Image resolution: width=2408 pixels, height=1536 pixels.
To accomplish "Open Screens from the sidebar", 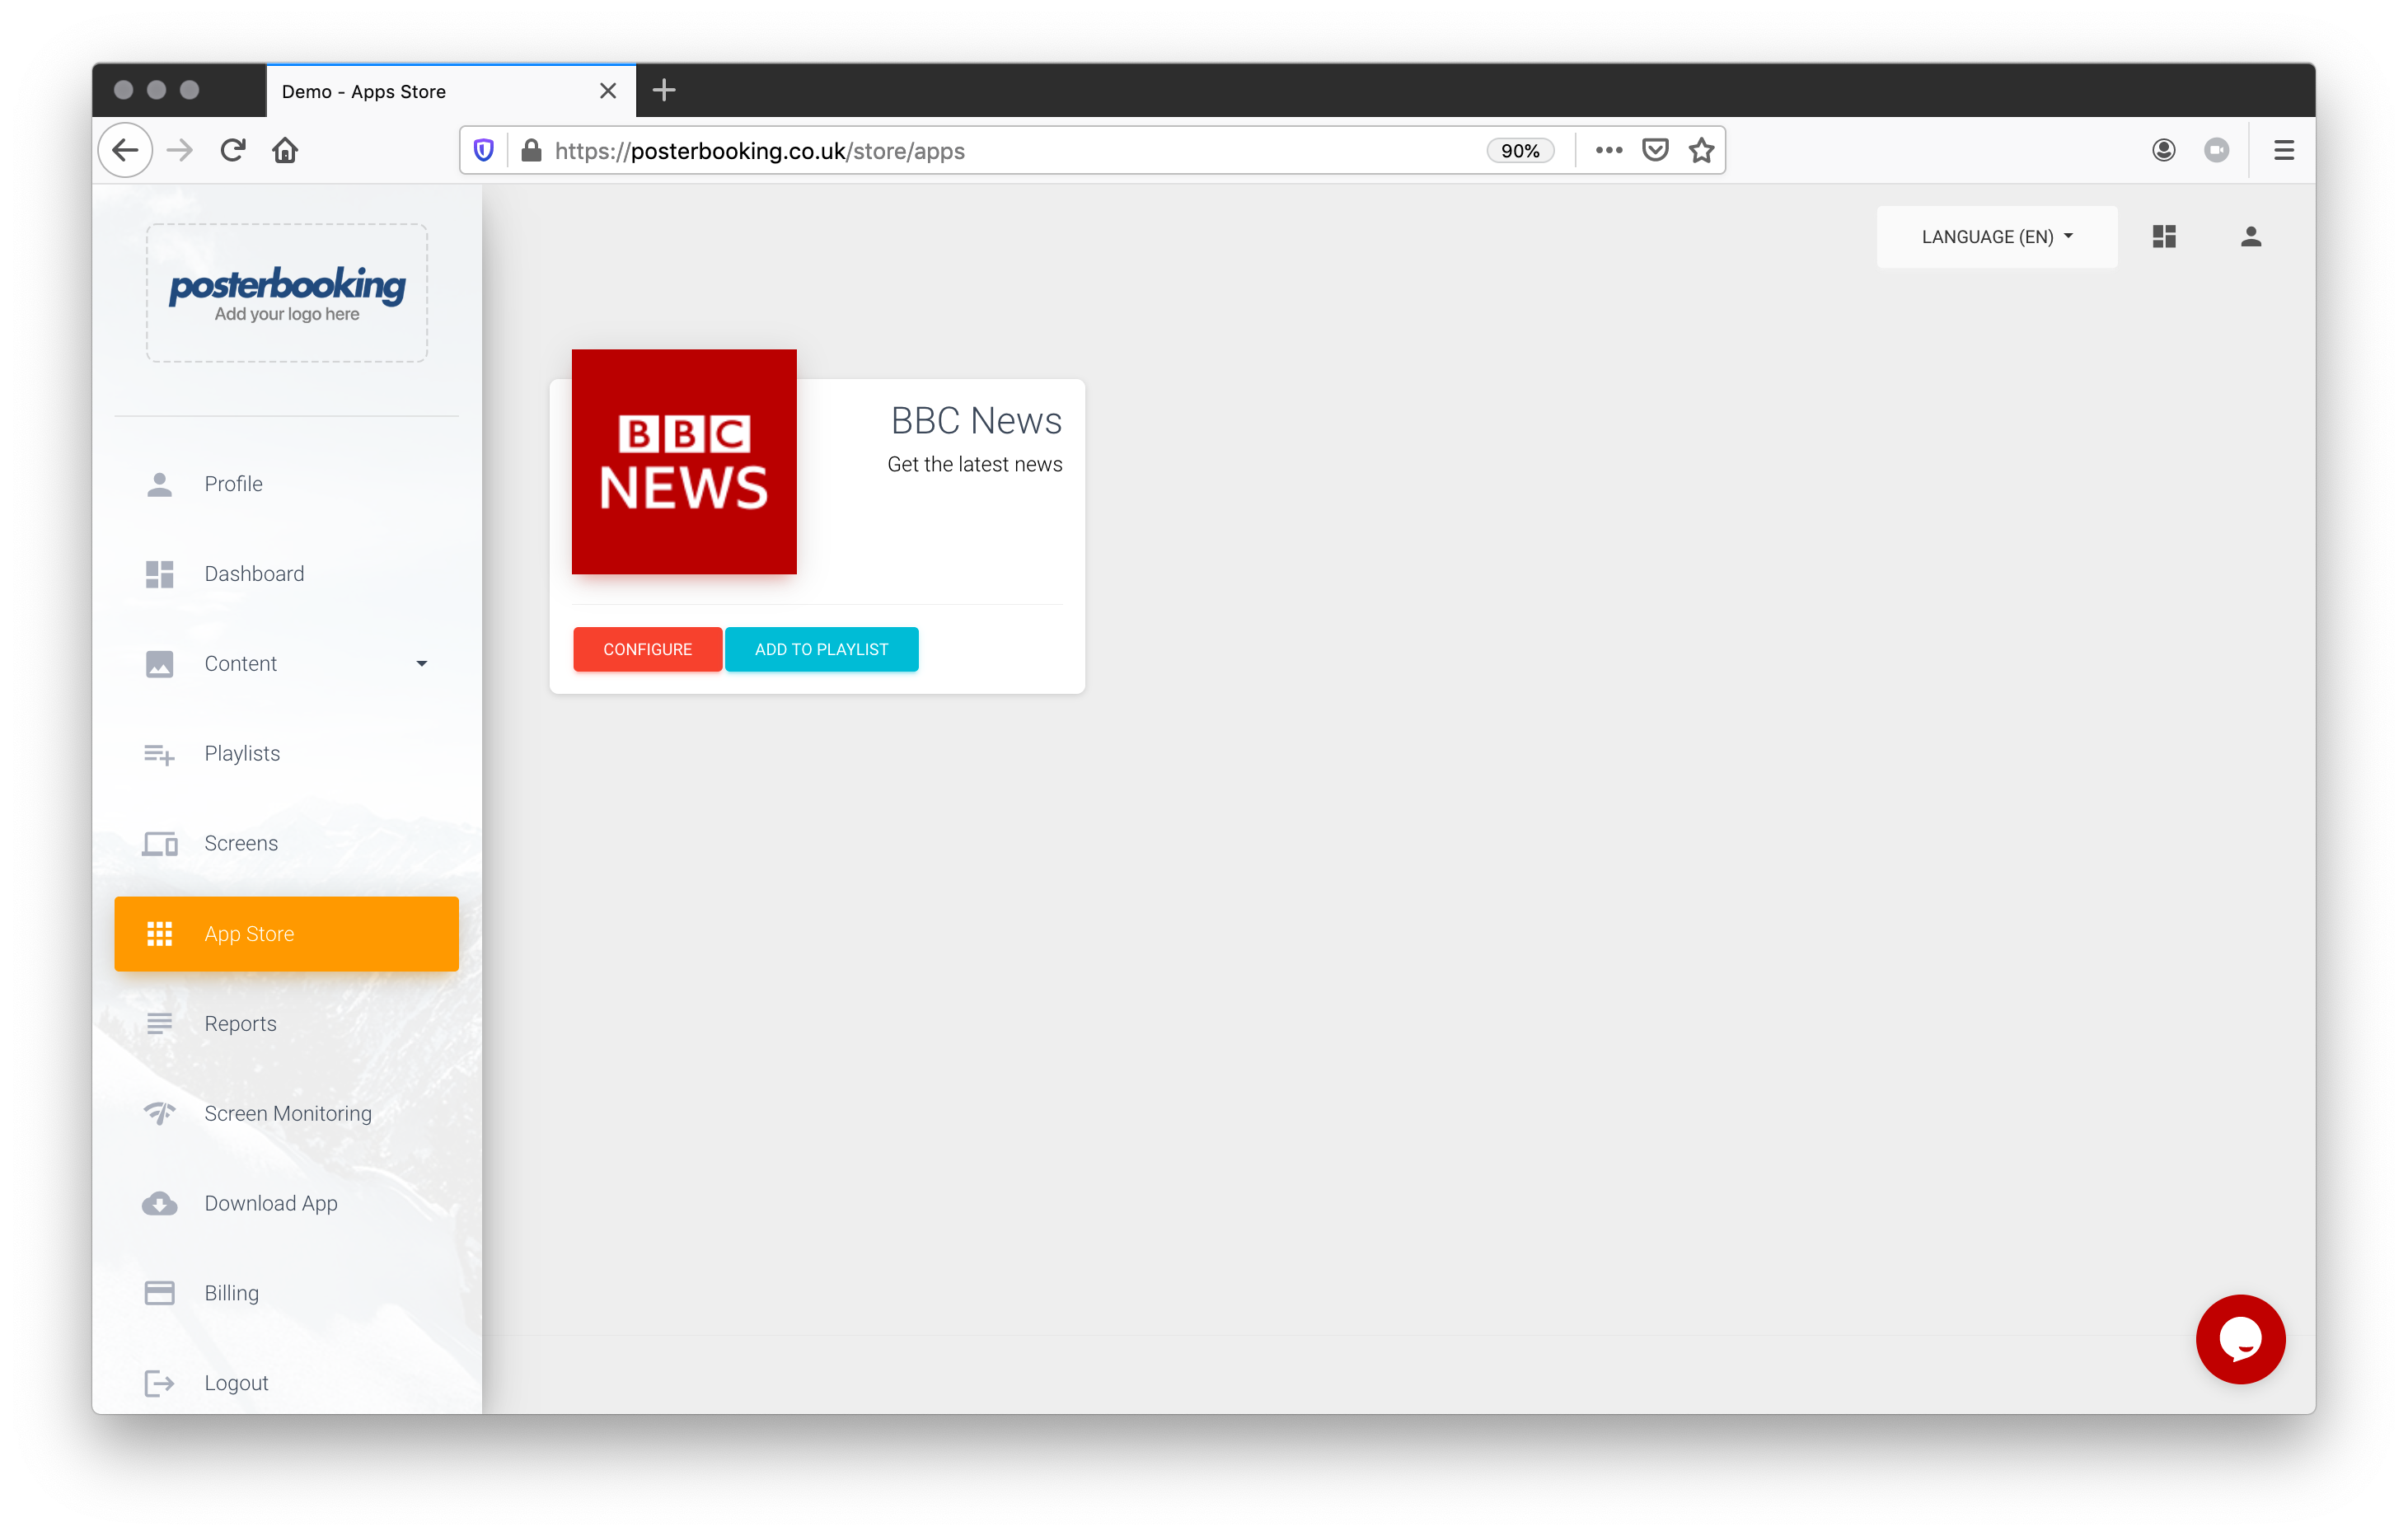I will coord(287,844).
